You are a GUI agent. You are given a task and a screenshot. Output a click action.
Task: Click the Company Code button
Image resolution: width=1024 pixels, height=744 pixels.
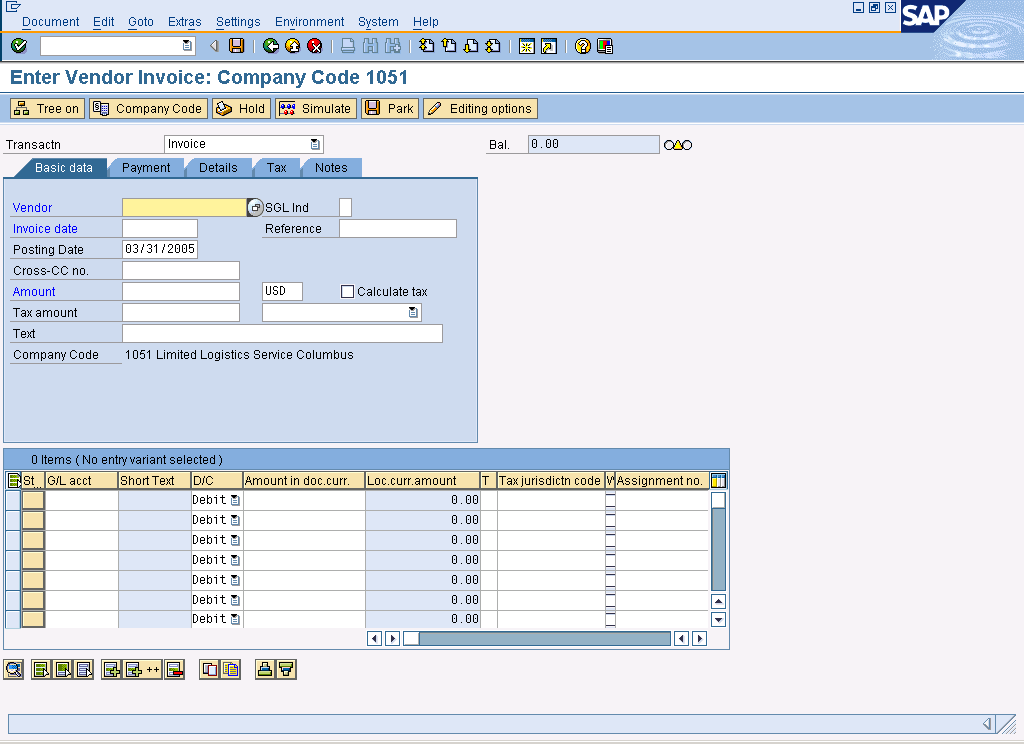[x=148, y=108]
